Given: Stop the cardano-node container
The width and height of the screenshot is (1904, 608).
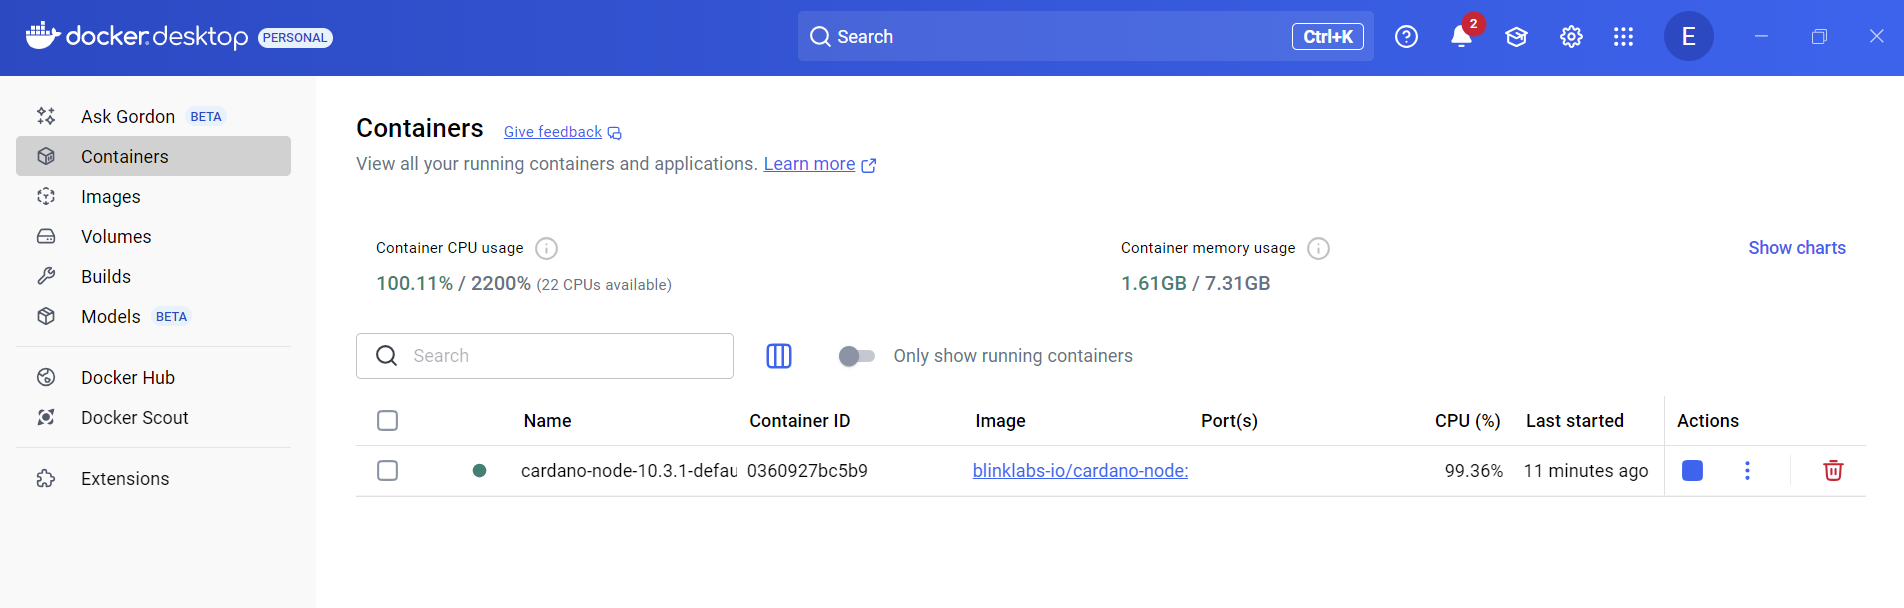Looking at the screenshot, I should coord(1692,471).
